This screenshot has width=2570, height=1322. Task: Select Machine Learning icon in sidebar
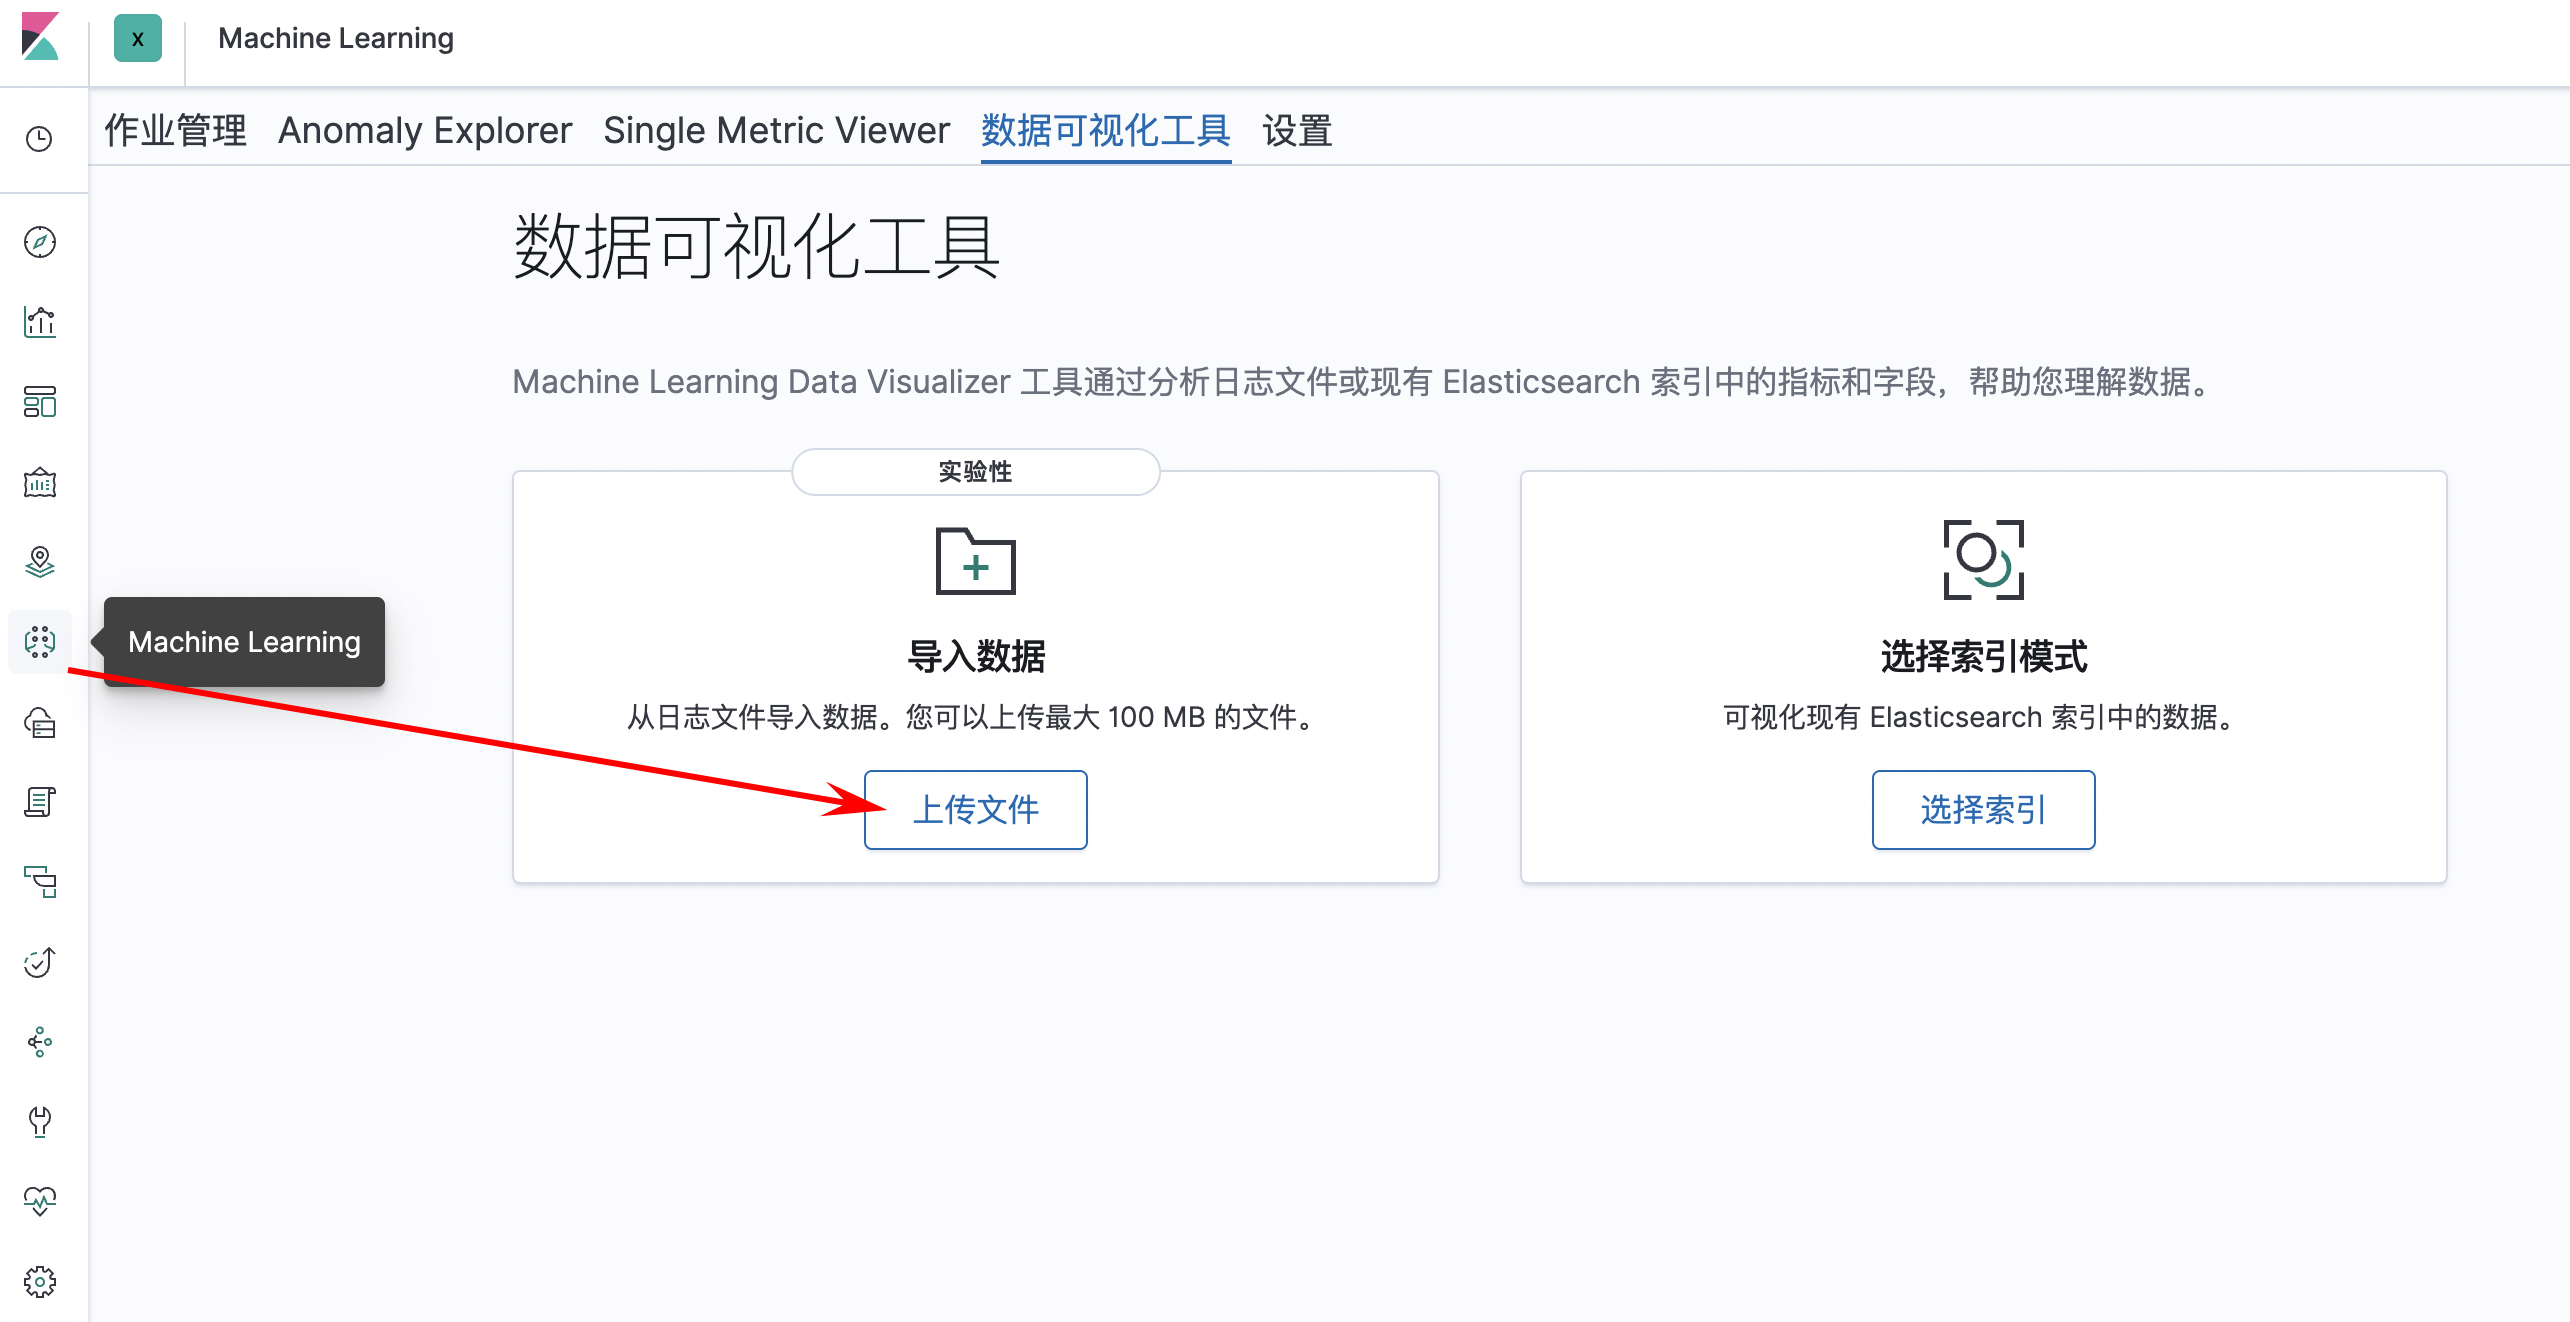pyautogui.click(x=39, y=642)
